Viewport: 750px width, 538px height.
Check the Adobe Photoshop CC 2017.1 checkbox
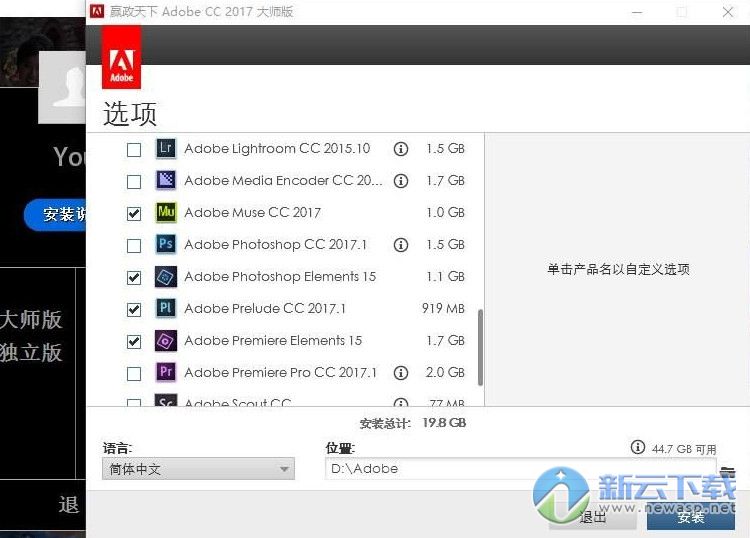click(x=134, y=246)
